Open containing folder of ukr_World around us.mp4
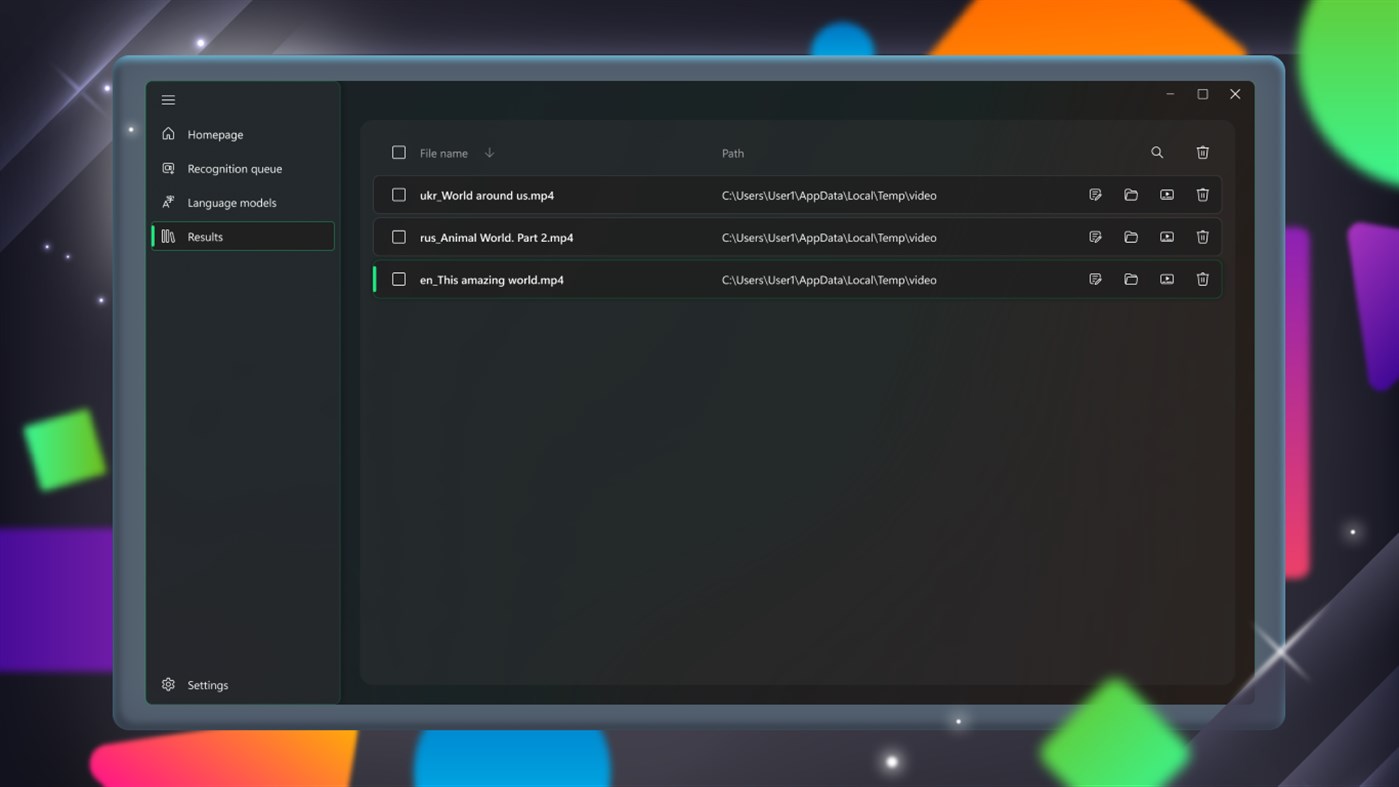Image resolution: width=1399 pixels, height=787 pixels. (1131, 195)
